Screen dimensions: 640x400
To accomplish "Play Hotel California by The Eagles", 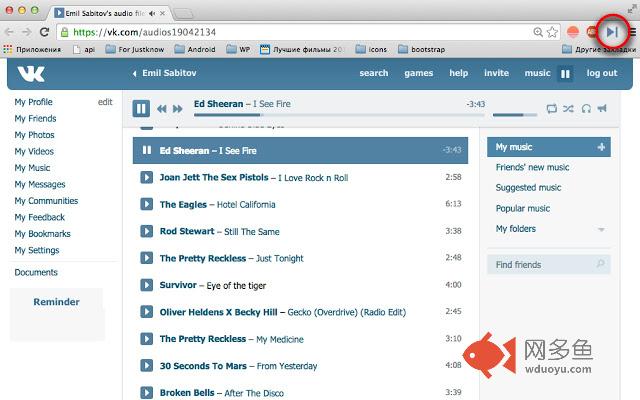I will pyautogui.click(x=147, y=204).
